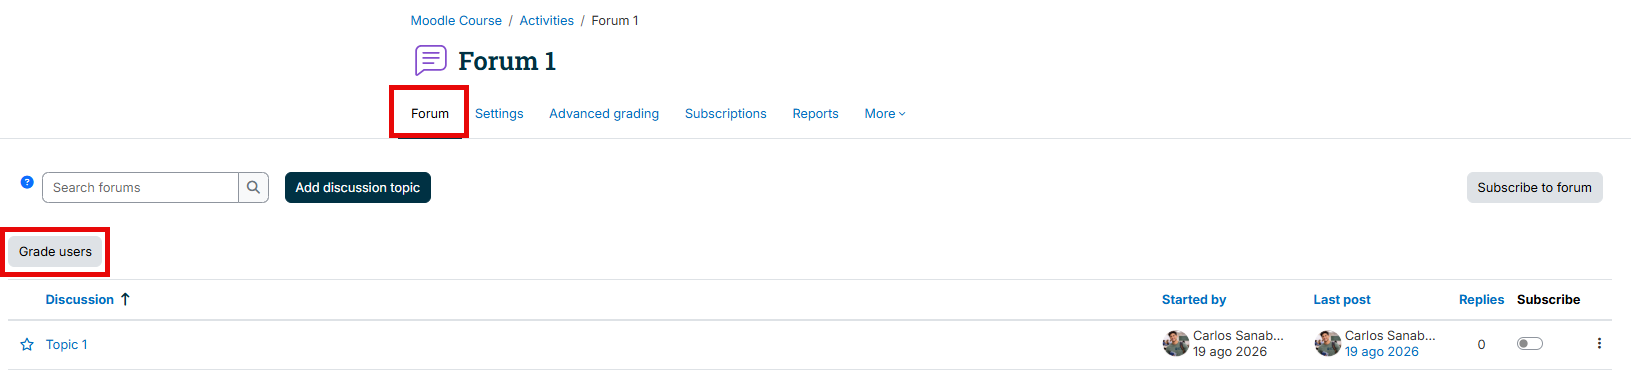Click into the Search forums field
Viewport: 1647px width, 372px height.
pyautogui.click(x=140, y=187)
